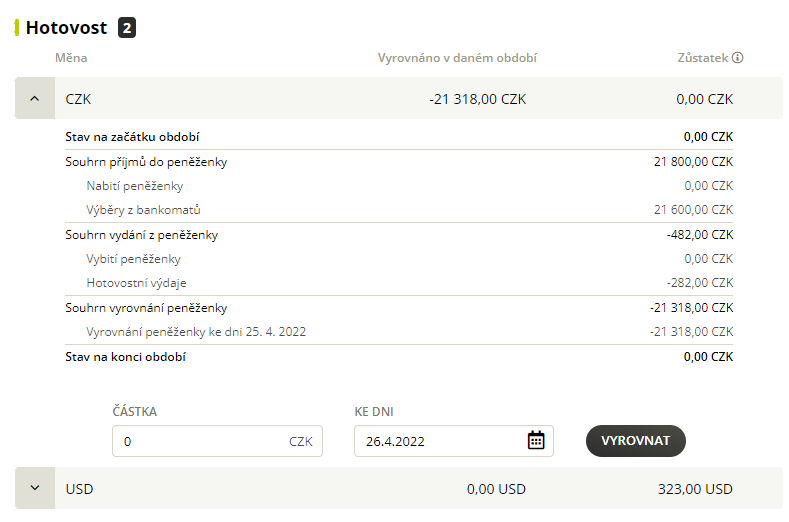Image resolution: width=789 pixels, height=522 pixels.
Task: Click the Zůstatek info icon
Action: coord(738,57)
